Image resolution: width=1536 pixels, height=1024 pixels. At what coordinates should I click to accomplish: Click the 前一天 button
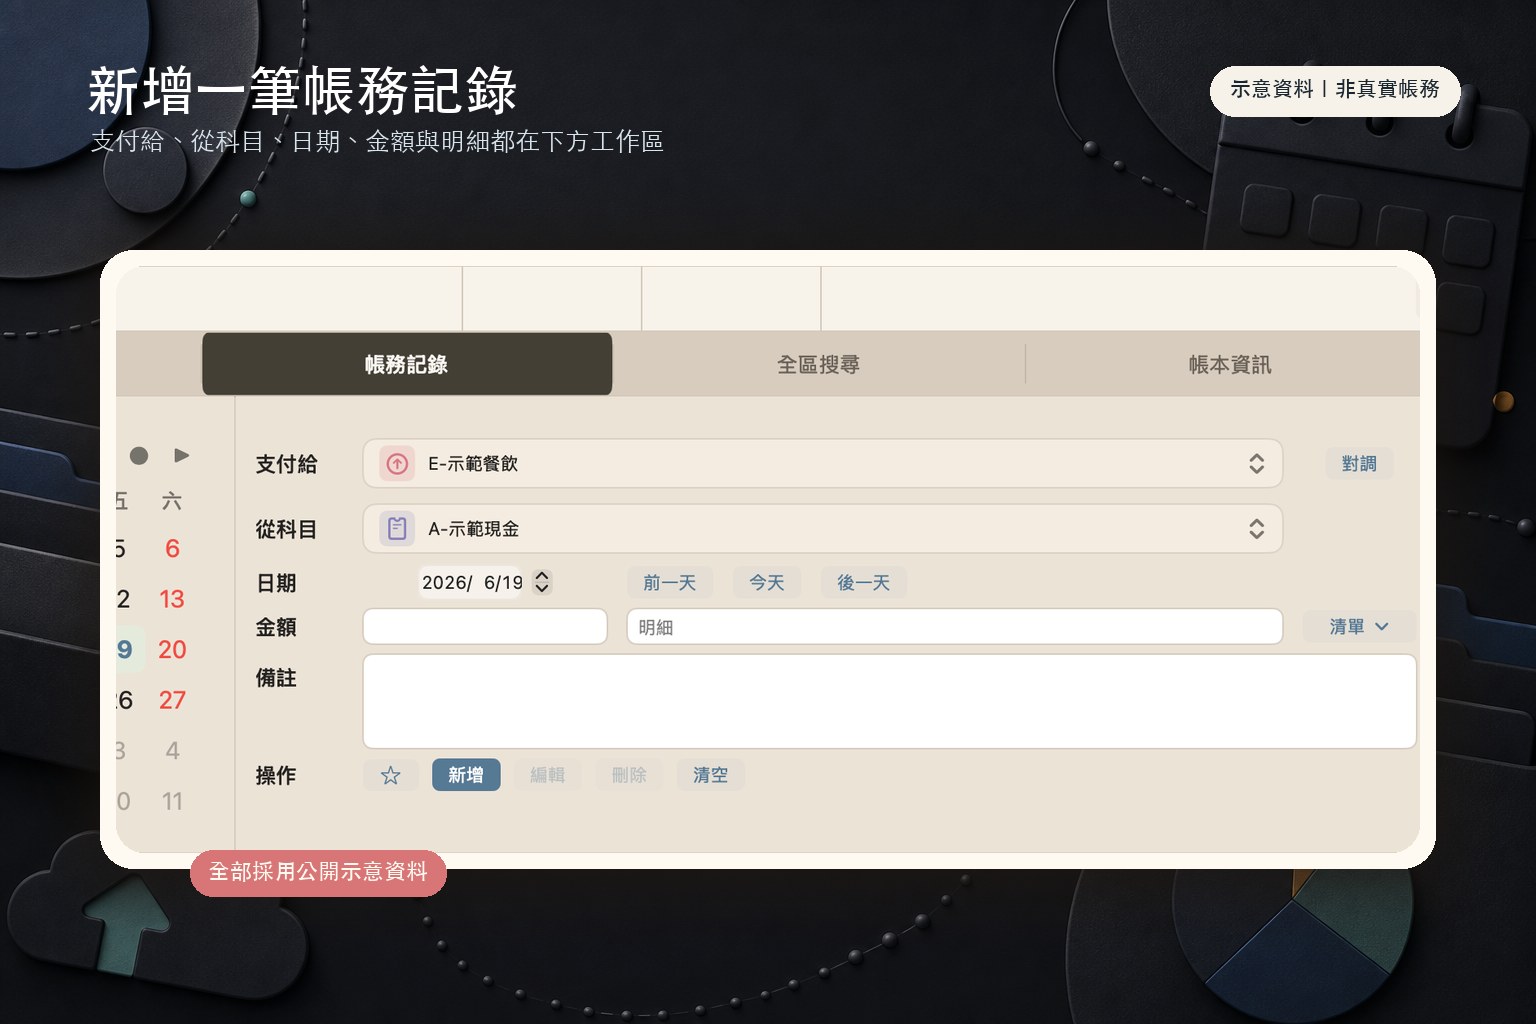tap(669, 583)
